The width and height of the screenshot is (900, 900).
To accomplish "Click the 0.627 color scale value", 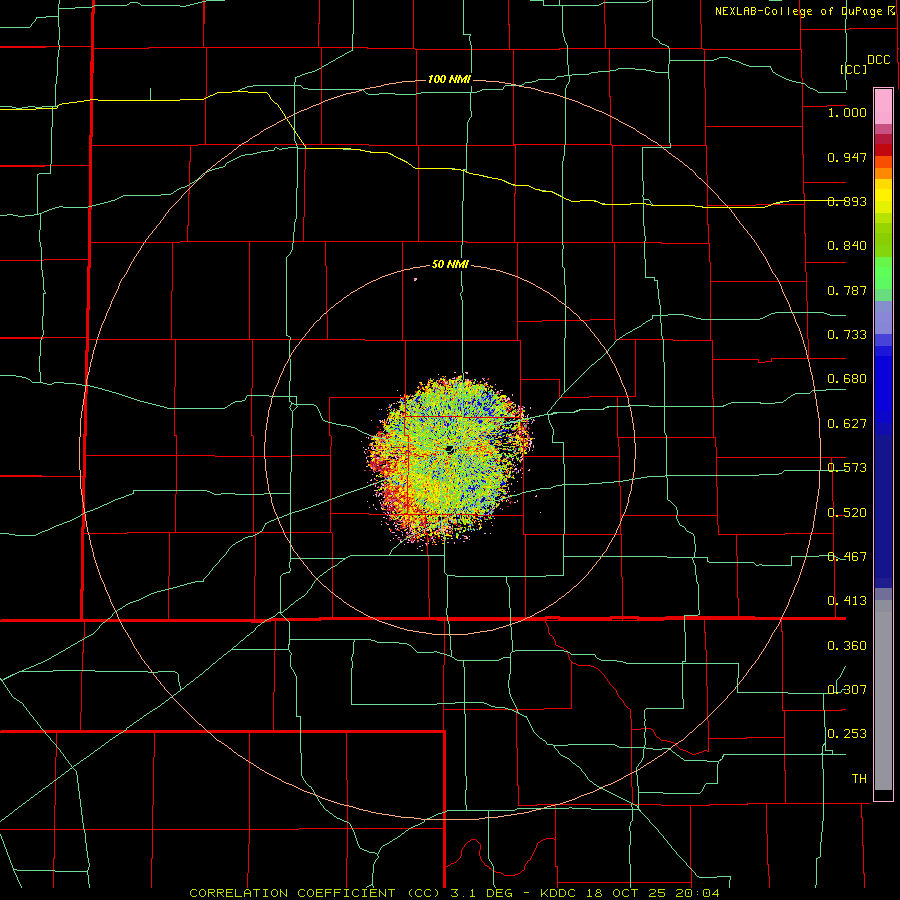I will tap(847, 424).
